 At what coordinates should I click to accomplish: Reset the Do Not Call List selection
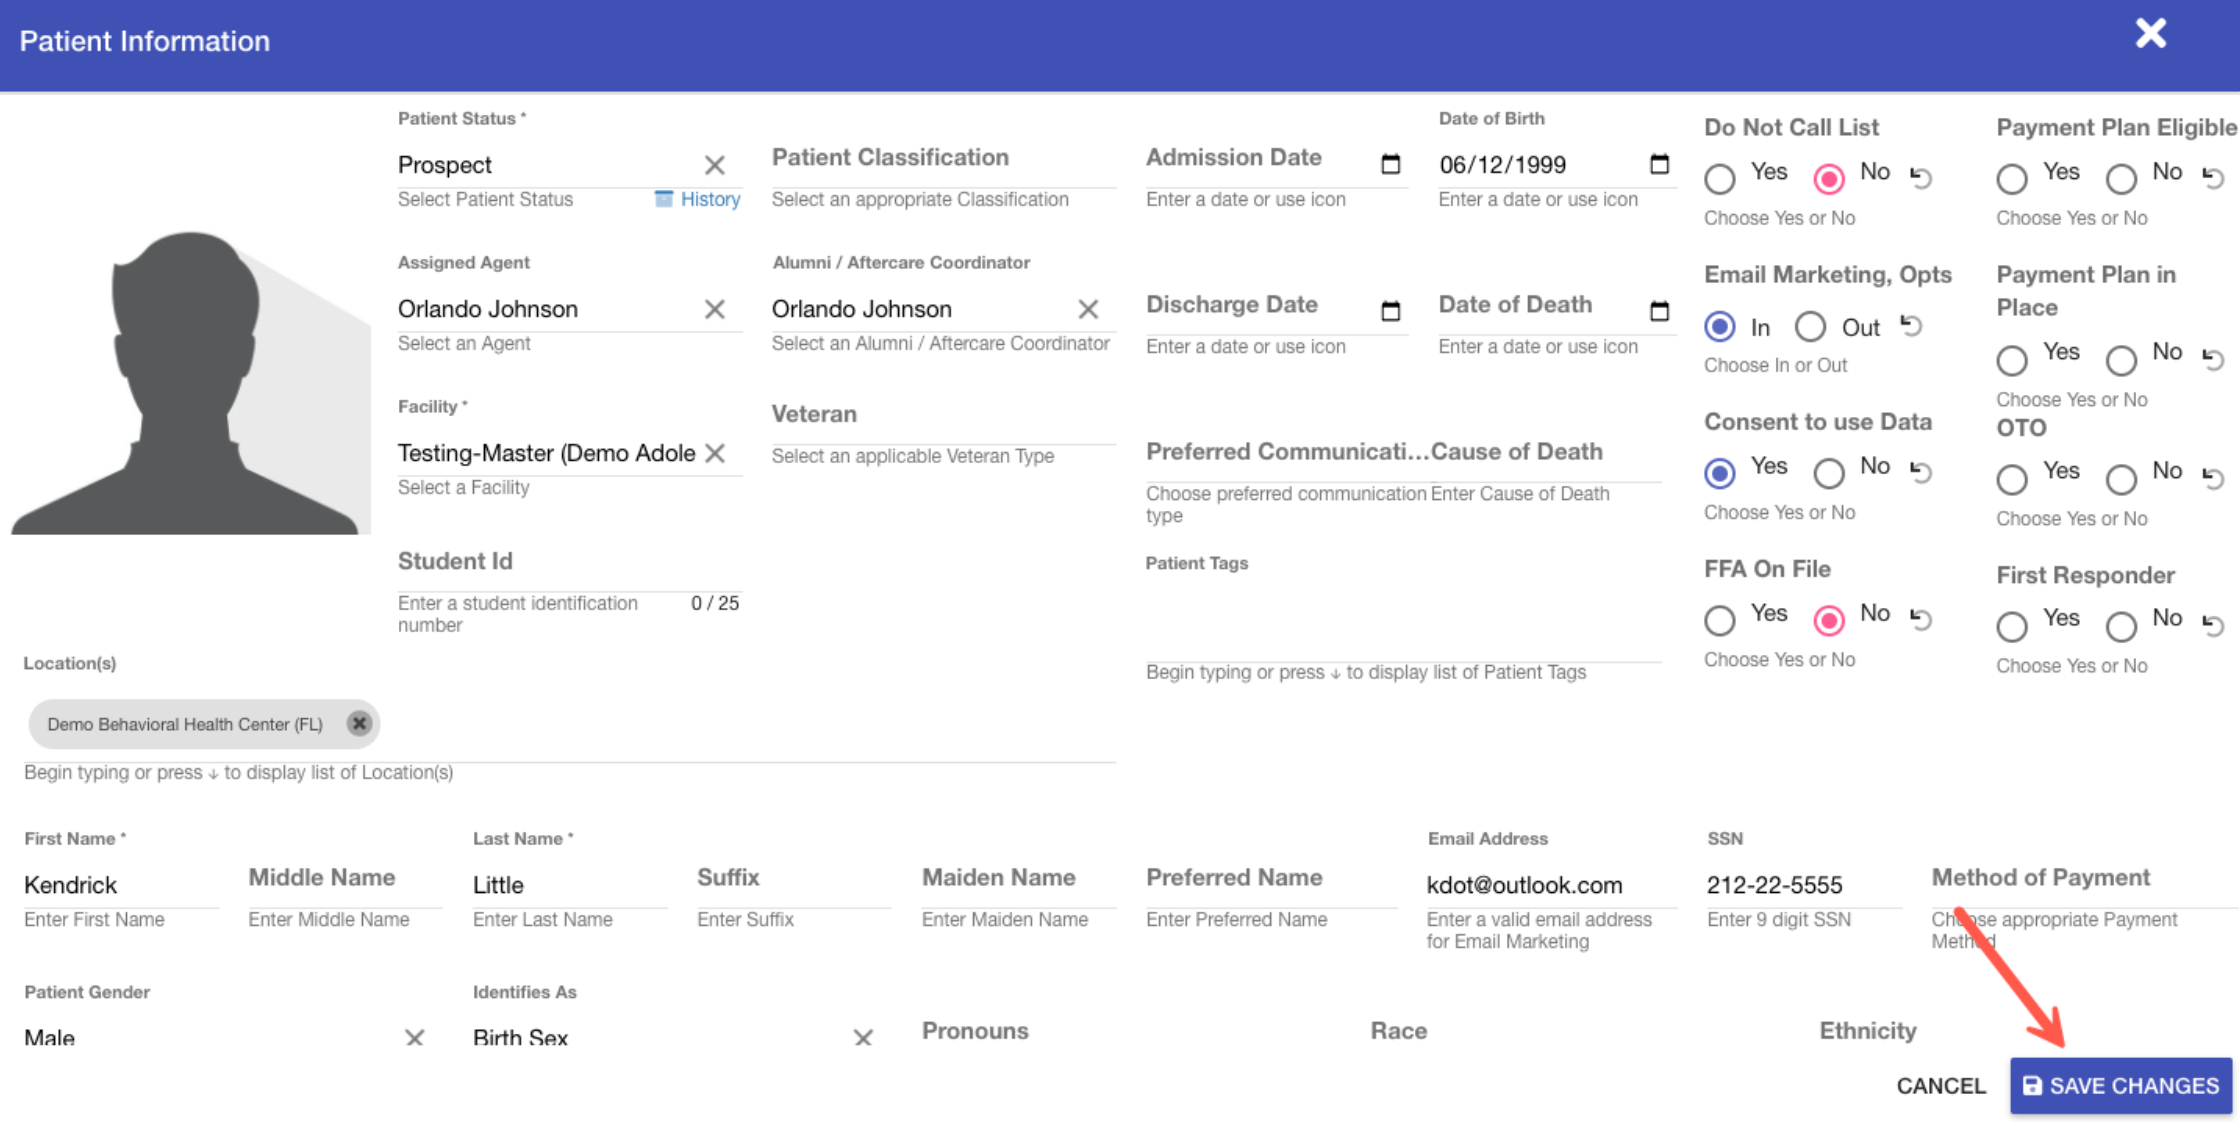click(1921, 177)
